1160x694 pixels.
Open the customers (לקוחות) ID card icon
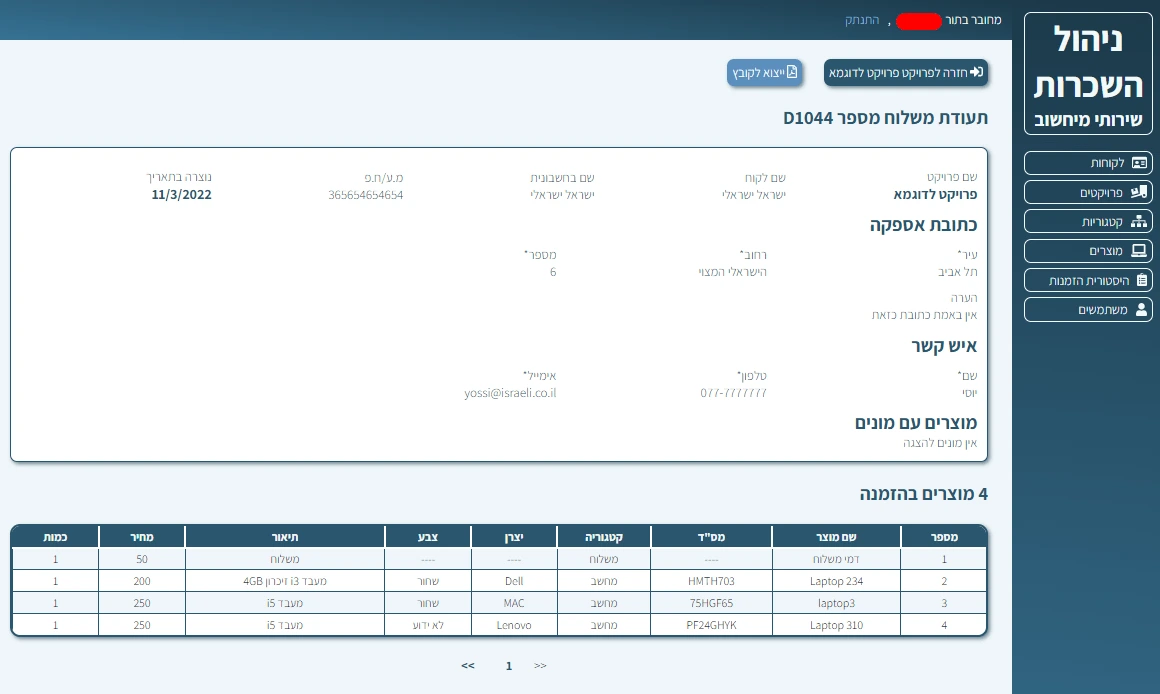pyautogui.click(x=1139, y=163)
